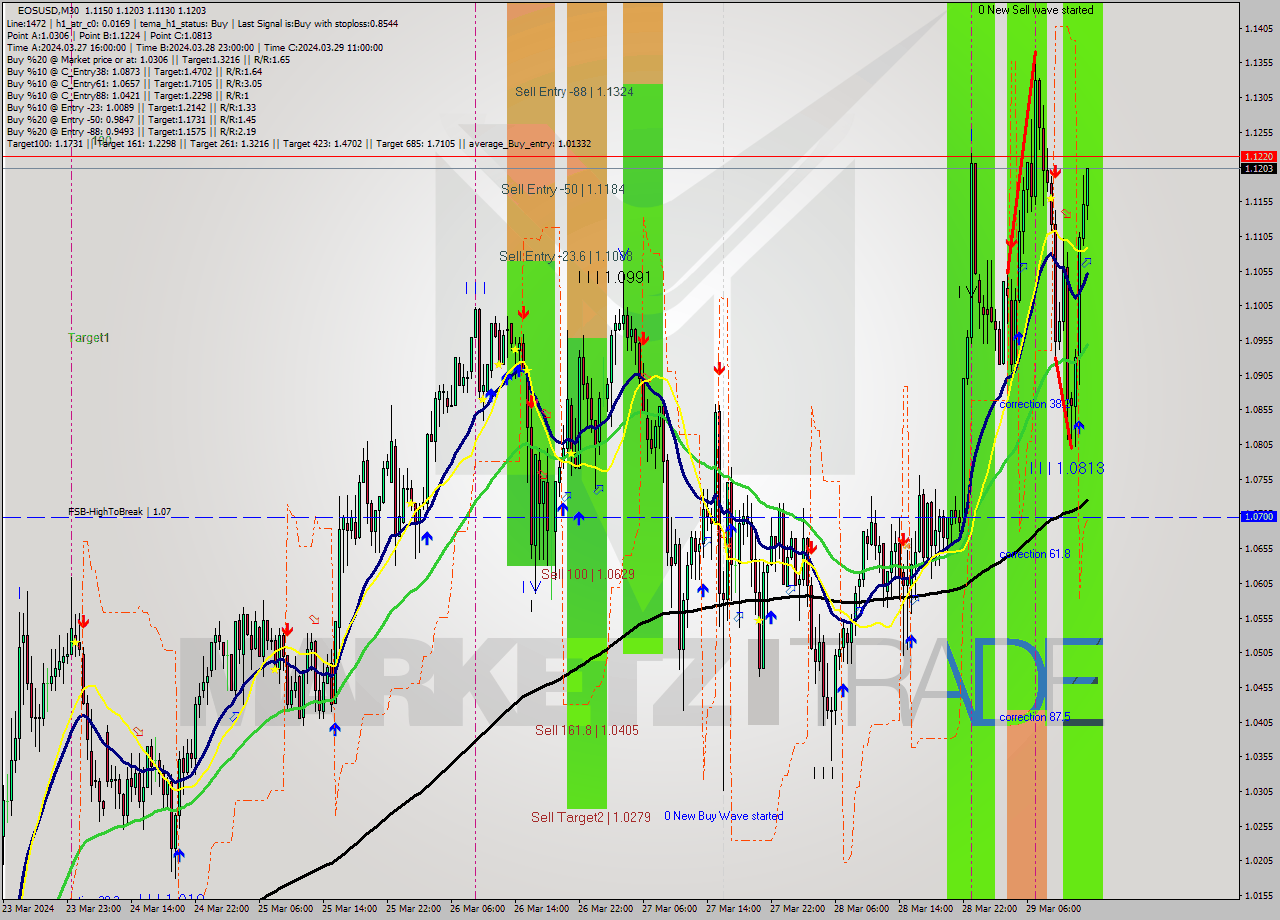1280x920 pixels.
Task: Click the '26 Mar 14:00' time axis label
Action: [543, 909]
